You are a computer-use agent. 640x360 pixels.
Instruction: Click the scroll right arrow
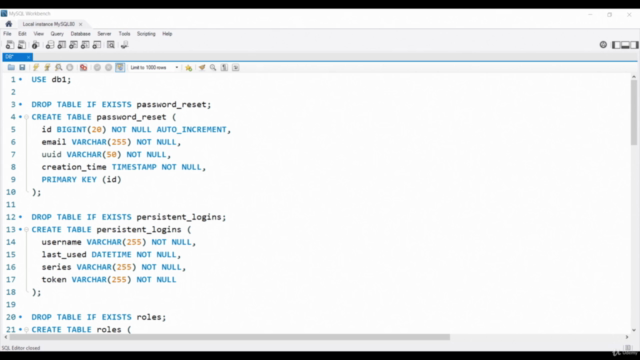(627, 337)
